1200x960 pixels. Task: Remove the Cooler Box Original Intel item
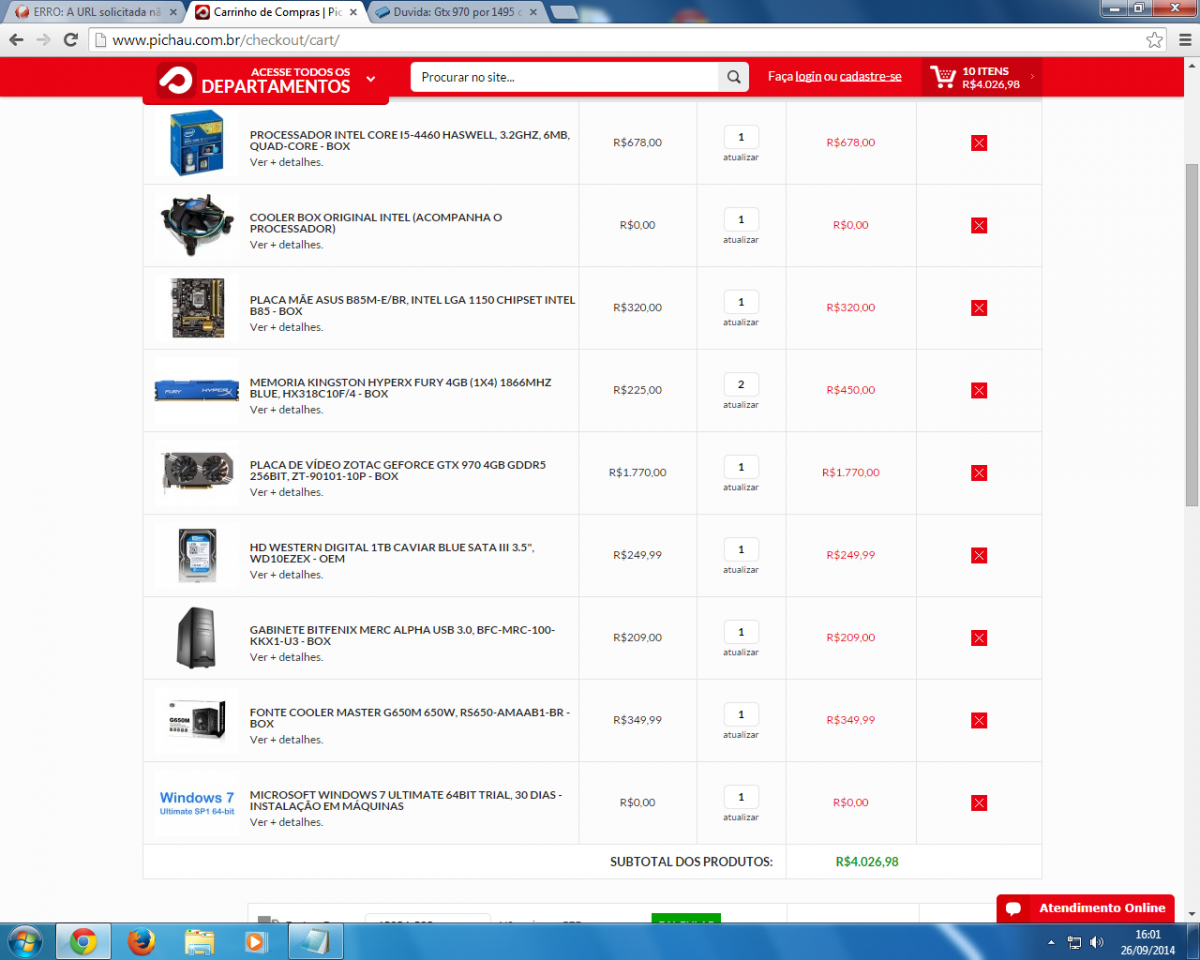(x=979, y=226)
